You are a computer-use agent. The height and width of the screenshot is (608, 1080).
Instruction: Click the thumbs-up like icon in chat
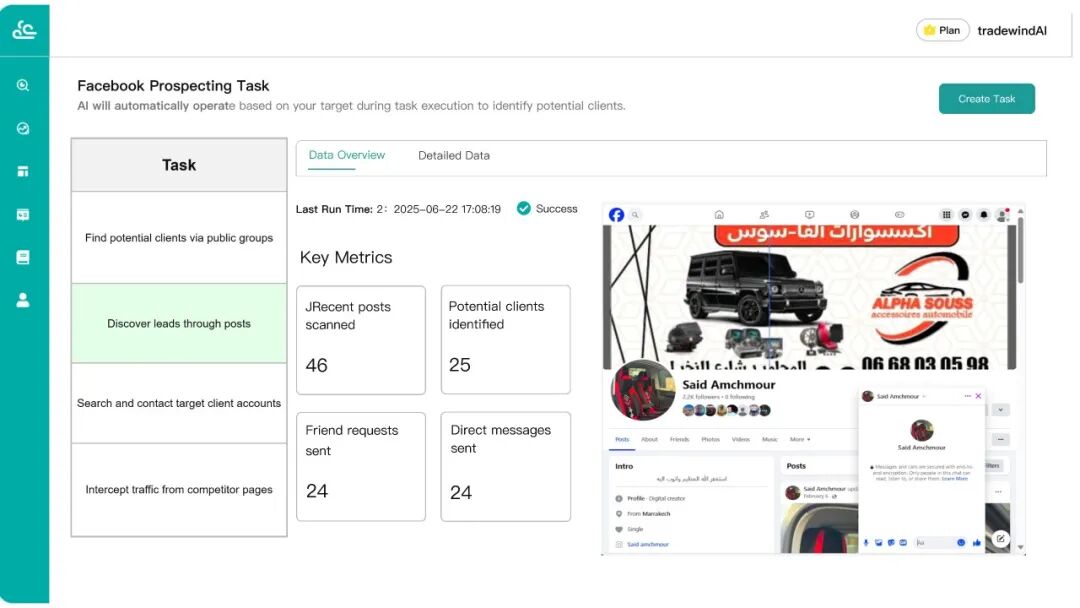click(977, 542)
